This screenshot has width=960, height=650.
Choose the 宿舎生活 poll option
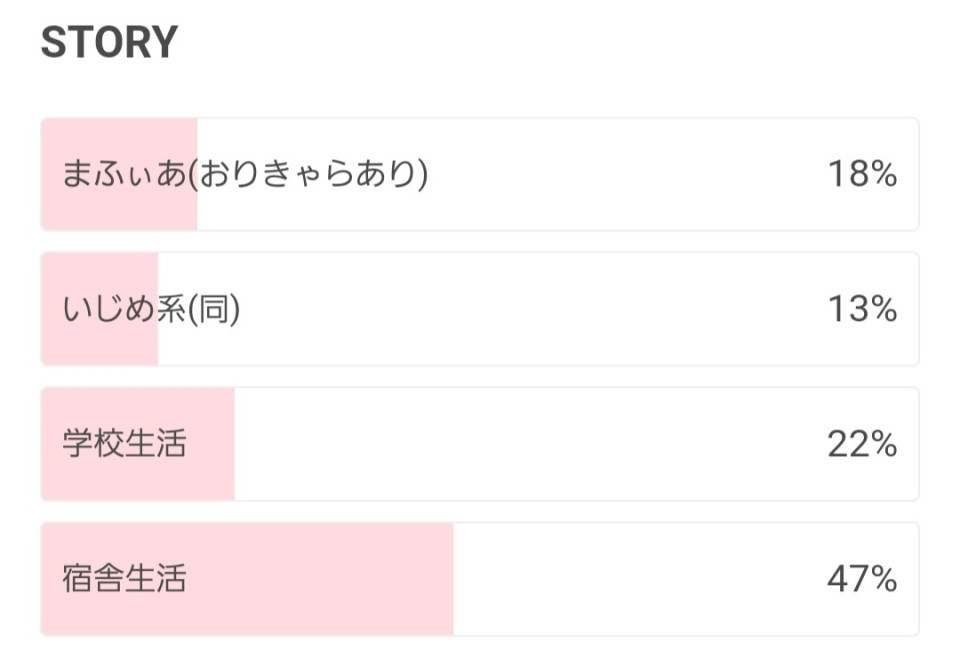pos(480,579)
